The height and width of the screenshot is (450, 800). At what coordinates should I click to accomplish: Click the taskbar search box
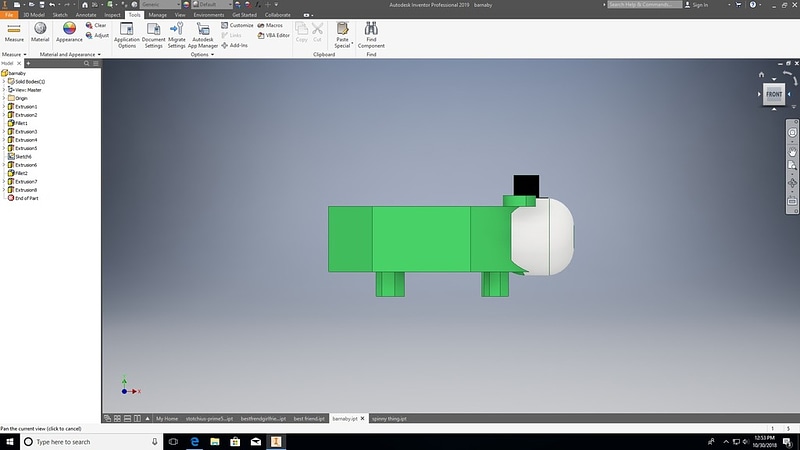[x=91, y=442]
